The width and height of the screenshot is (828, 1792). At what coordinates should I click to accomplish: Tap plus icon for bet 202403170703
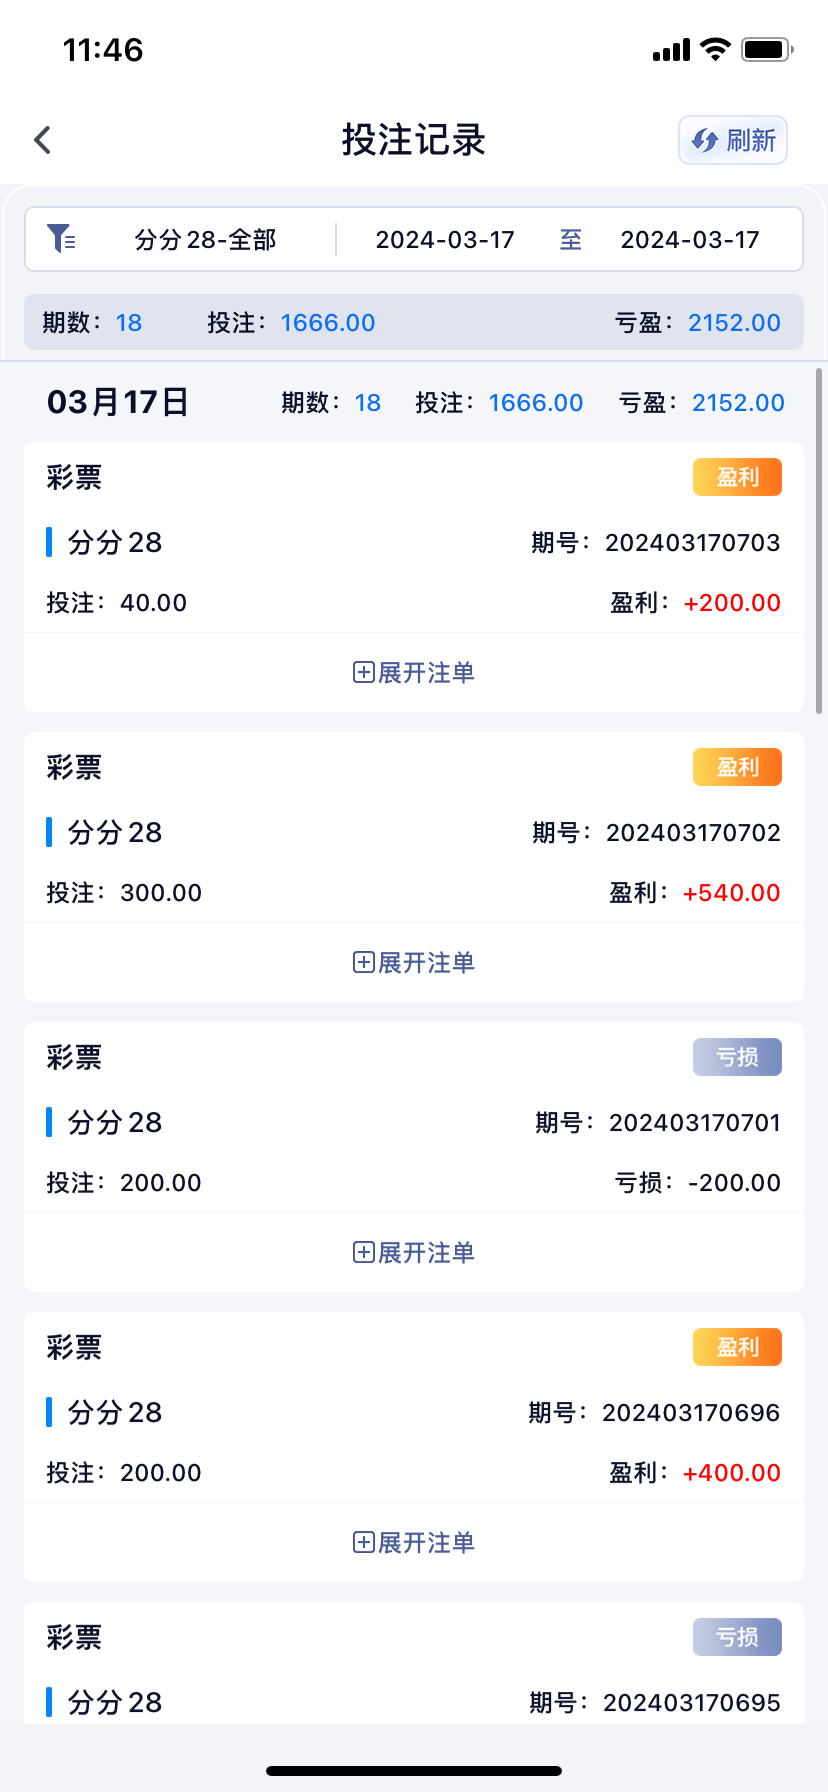point(363,672)
